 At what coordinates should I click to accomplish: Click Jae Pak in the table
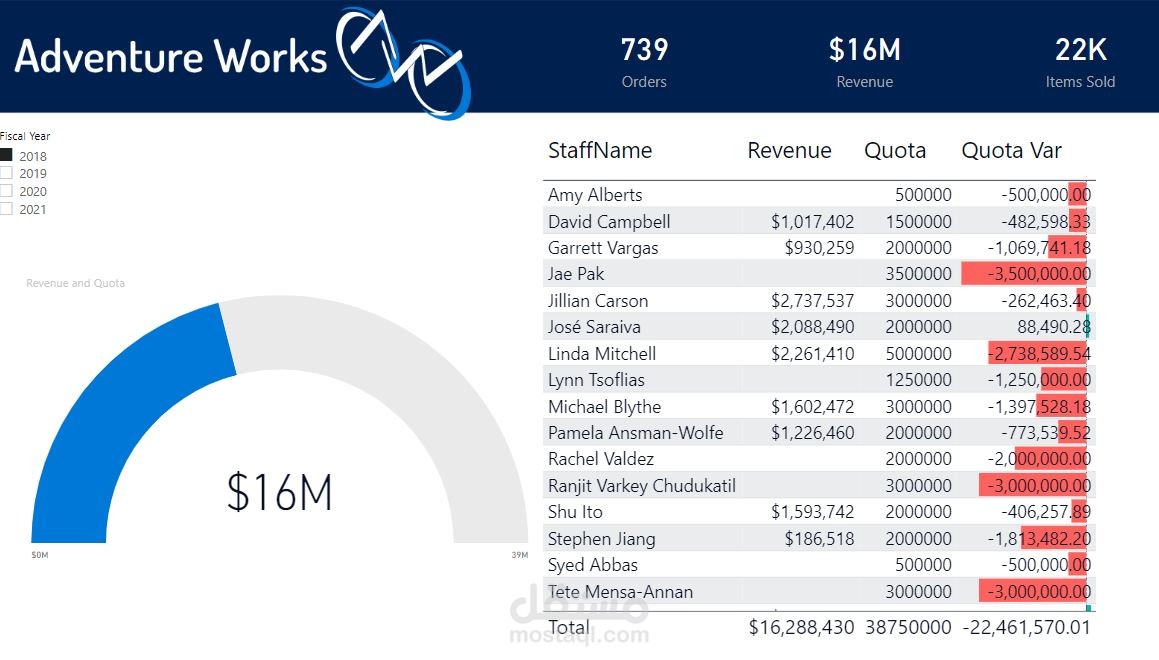[x=576, y=273]
